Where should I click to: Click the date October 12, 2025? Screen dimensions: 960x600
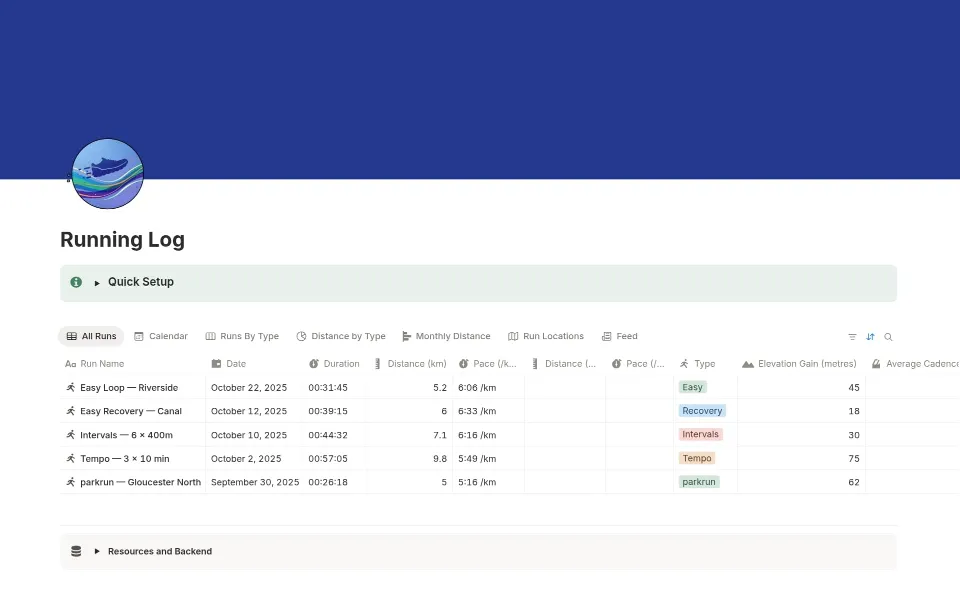(249, 411)
